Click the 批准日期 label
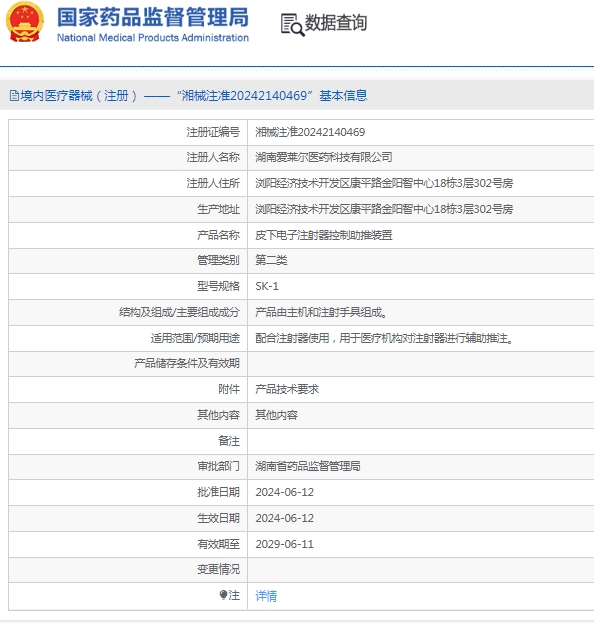This screenshot has width=594, height=623. click(x=219, y=492)
